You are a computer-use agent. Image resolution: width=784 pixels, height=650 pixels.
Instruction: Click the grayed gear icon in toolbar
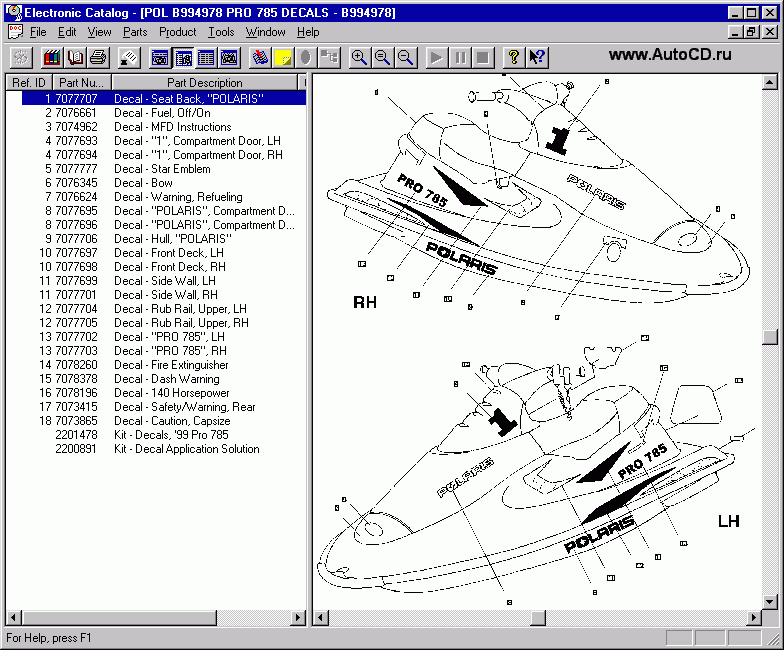(21, 58)
